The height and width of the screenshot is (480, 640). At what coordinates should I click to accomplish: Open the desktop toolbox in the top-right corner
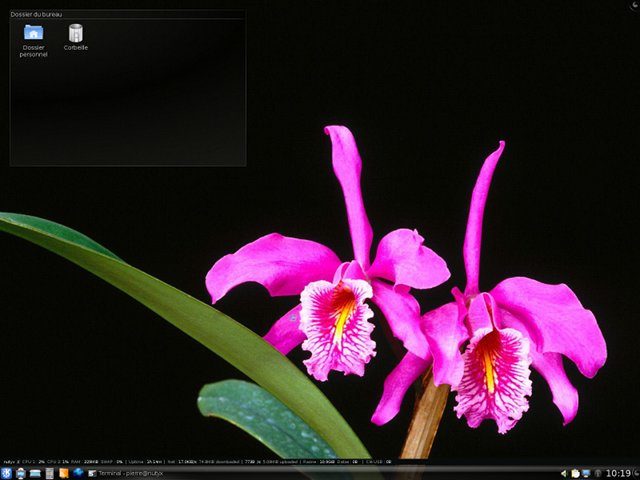pos(635,4)
